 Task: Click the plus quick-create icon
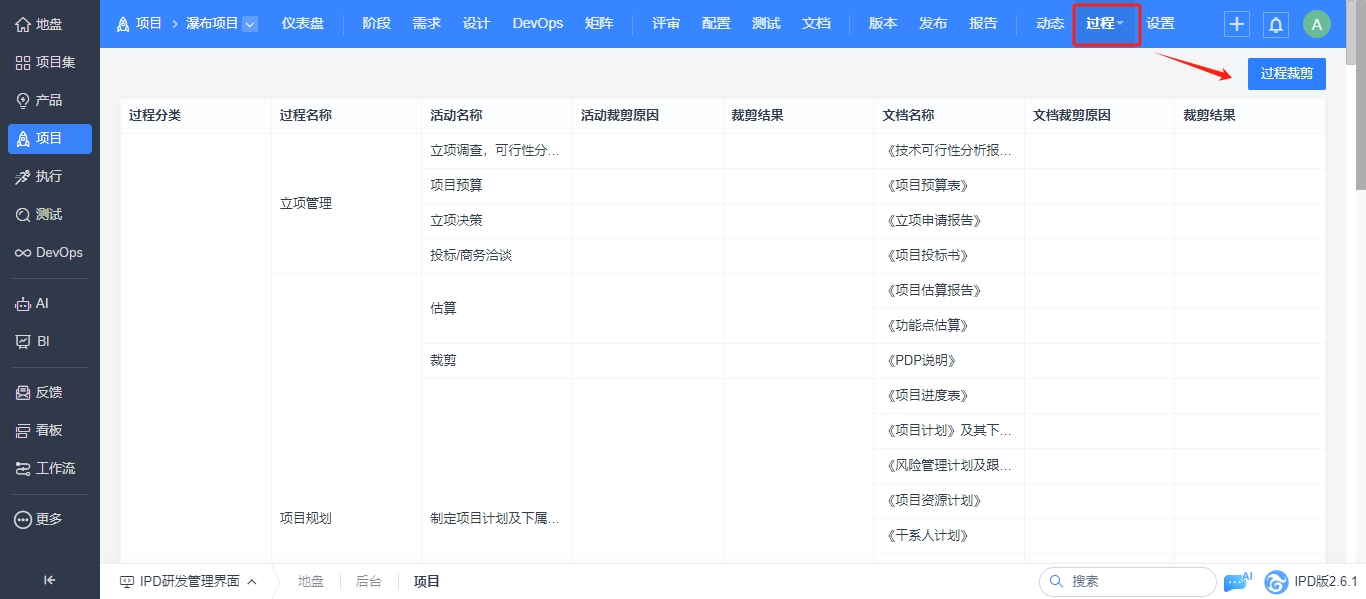tap(1237, 25)
